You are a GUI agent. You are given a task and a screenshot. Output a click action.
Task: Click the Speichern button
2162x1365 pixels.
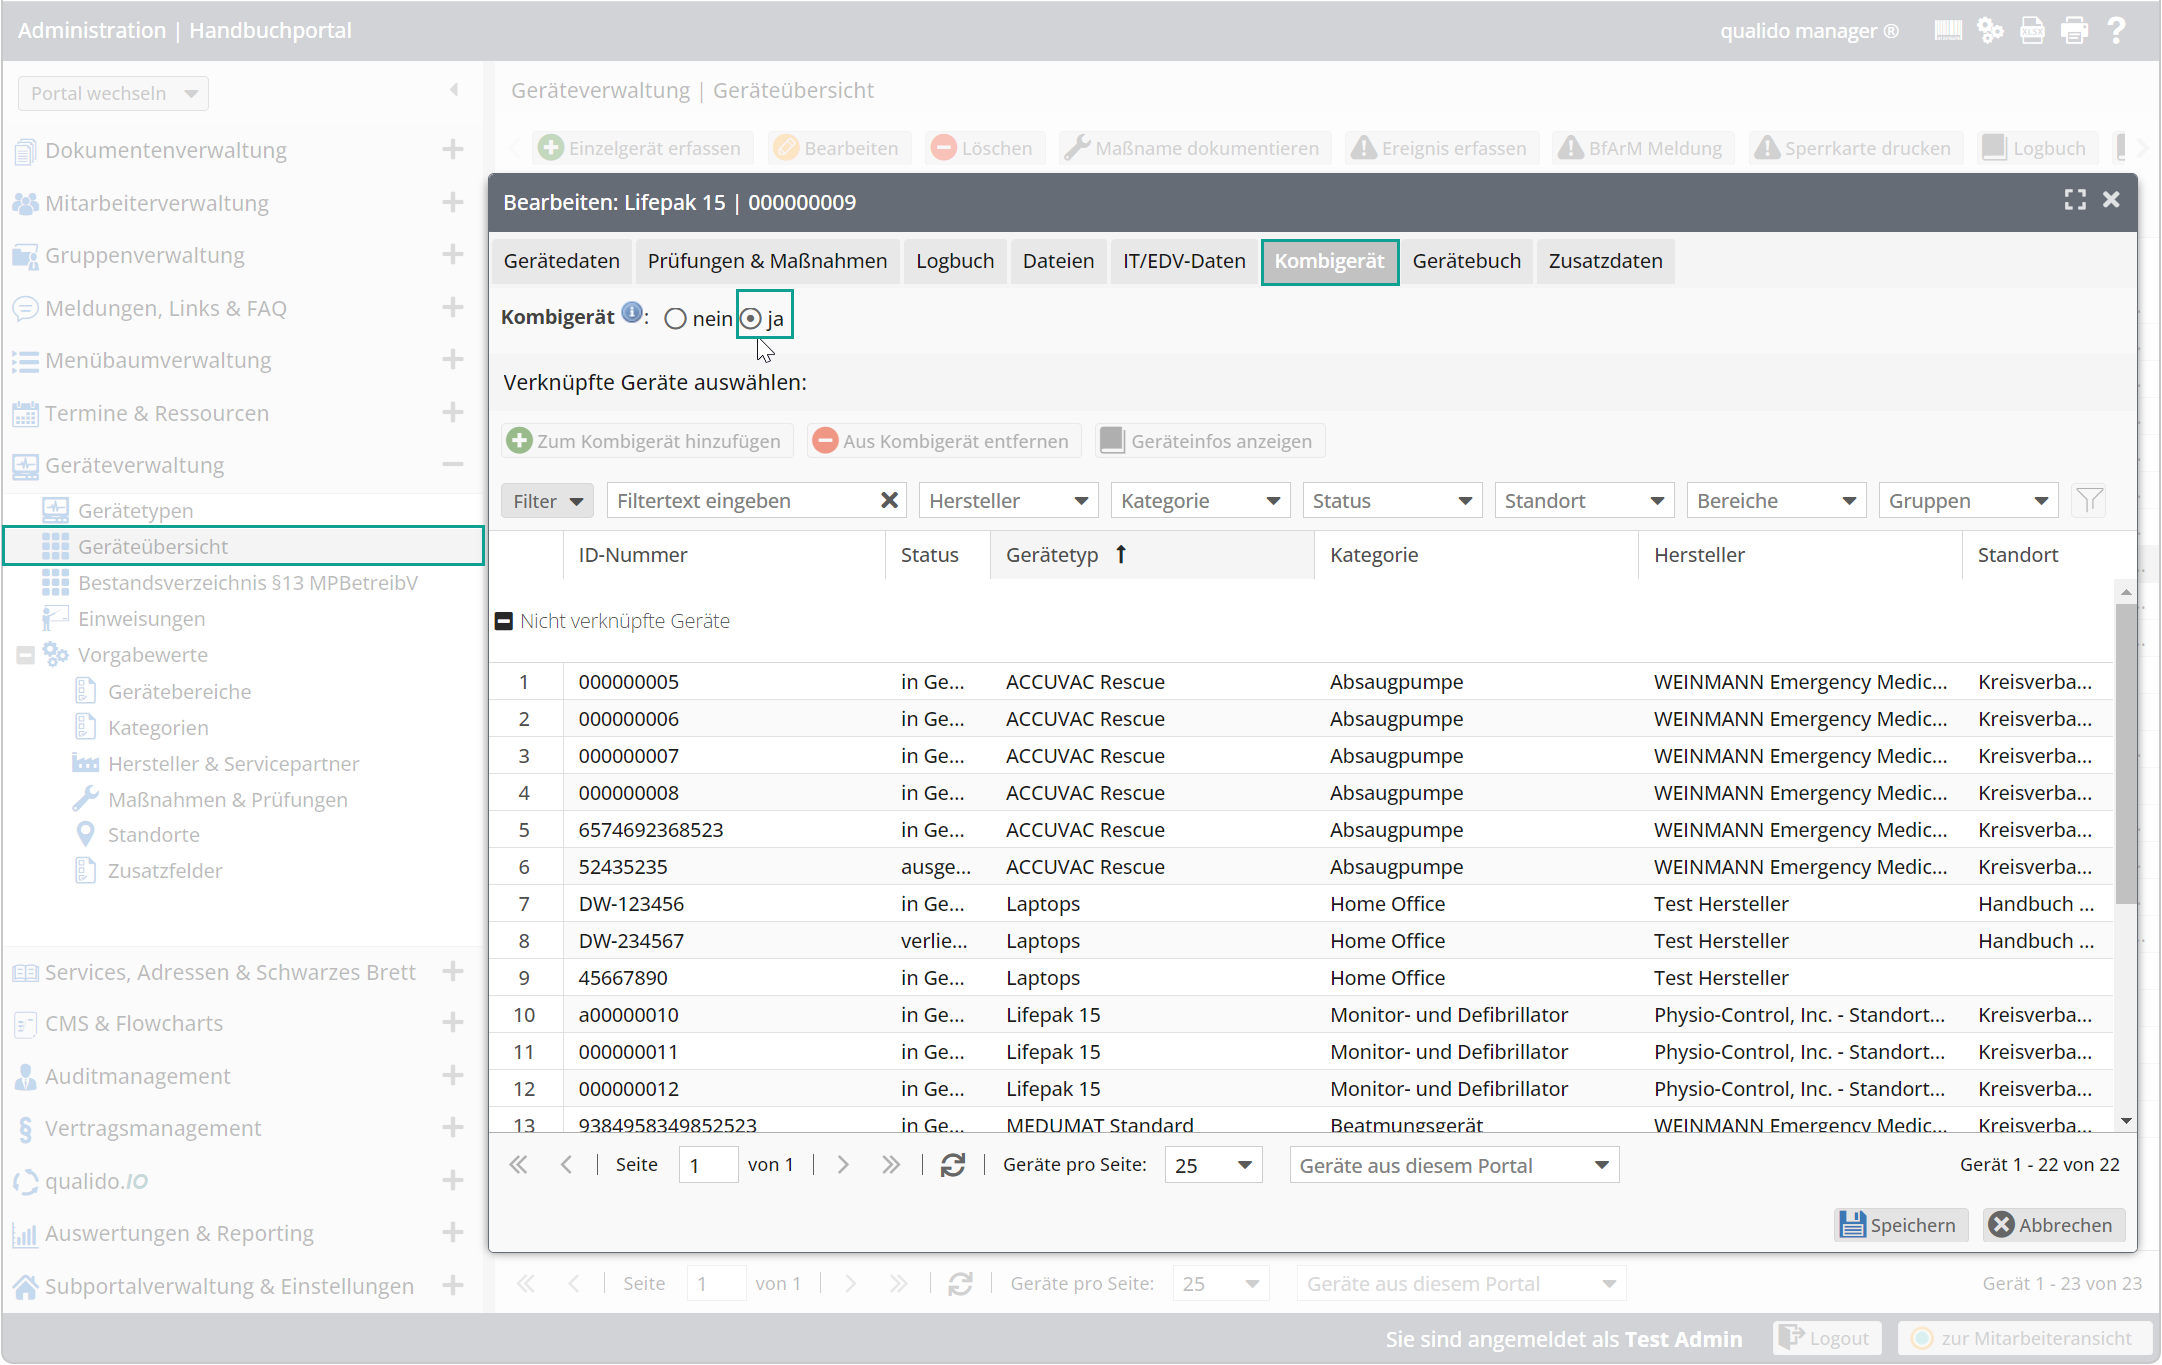click(1899, 1225)
